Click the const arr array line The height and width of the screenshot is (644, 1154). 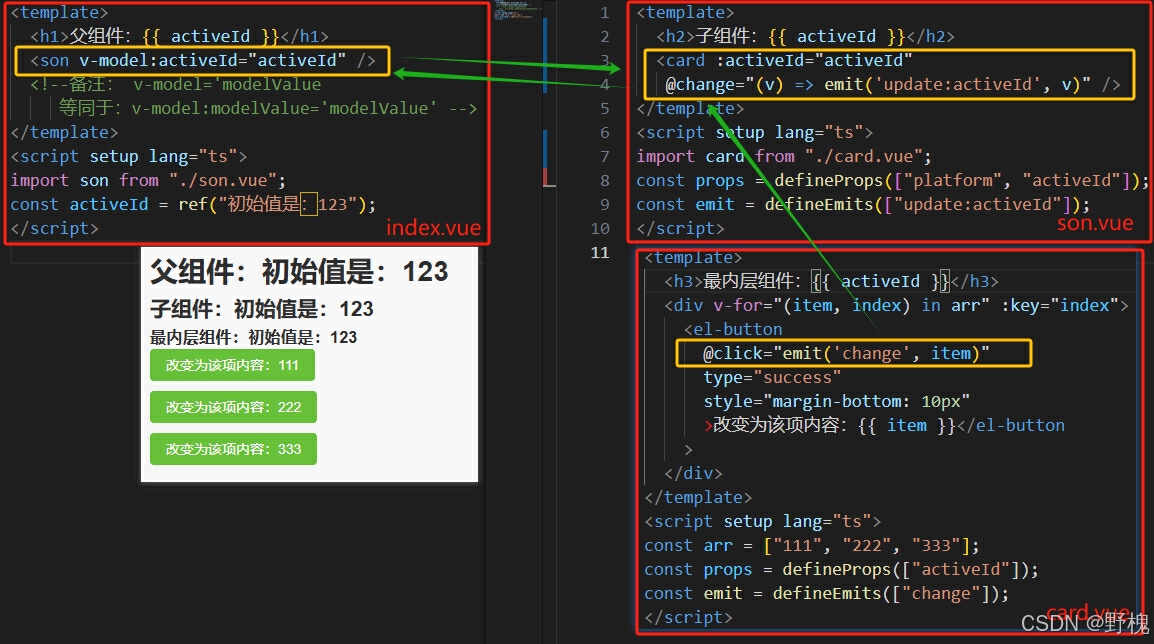(x=812, y=545)
